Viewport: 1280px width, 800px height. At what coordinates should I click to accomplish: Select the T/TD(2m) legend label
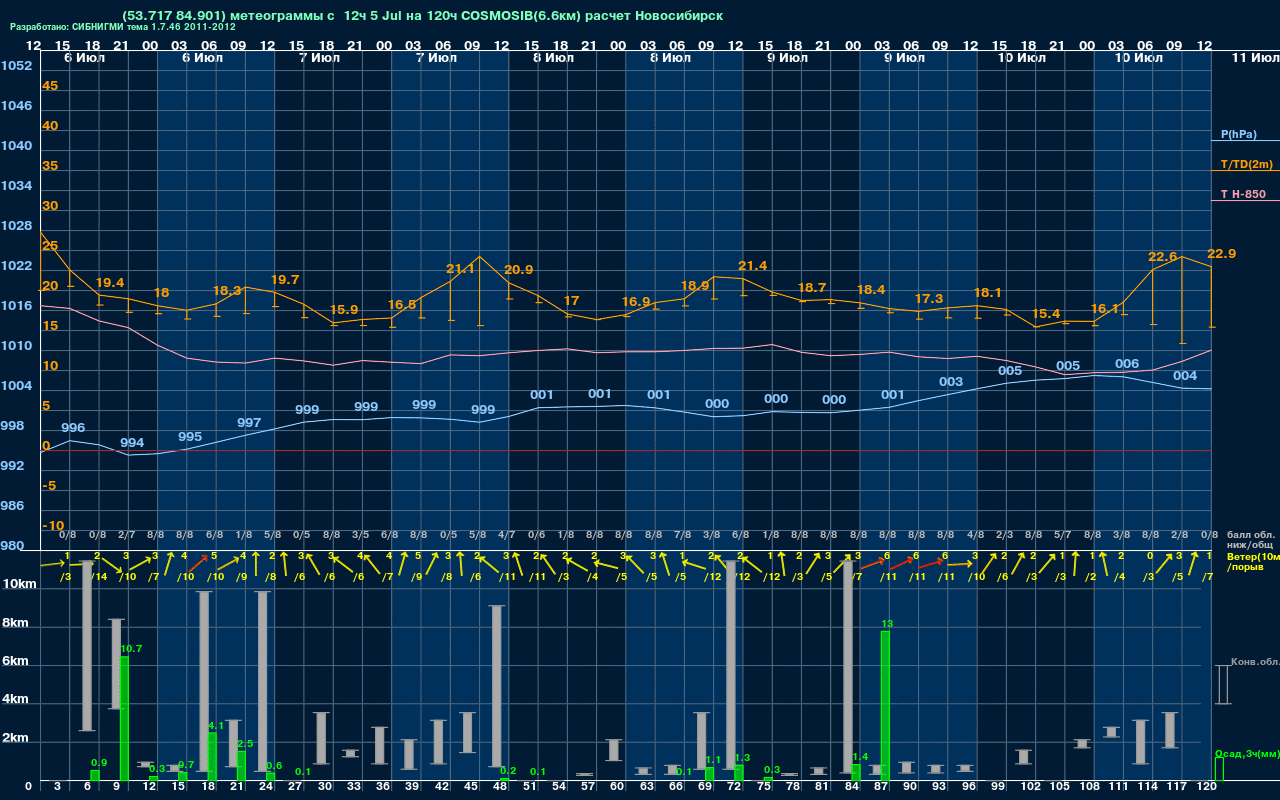1246,164
